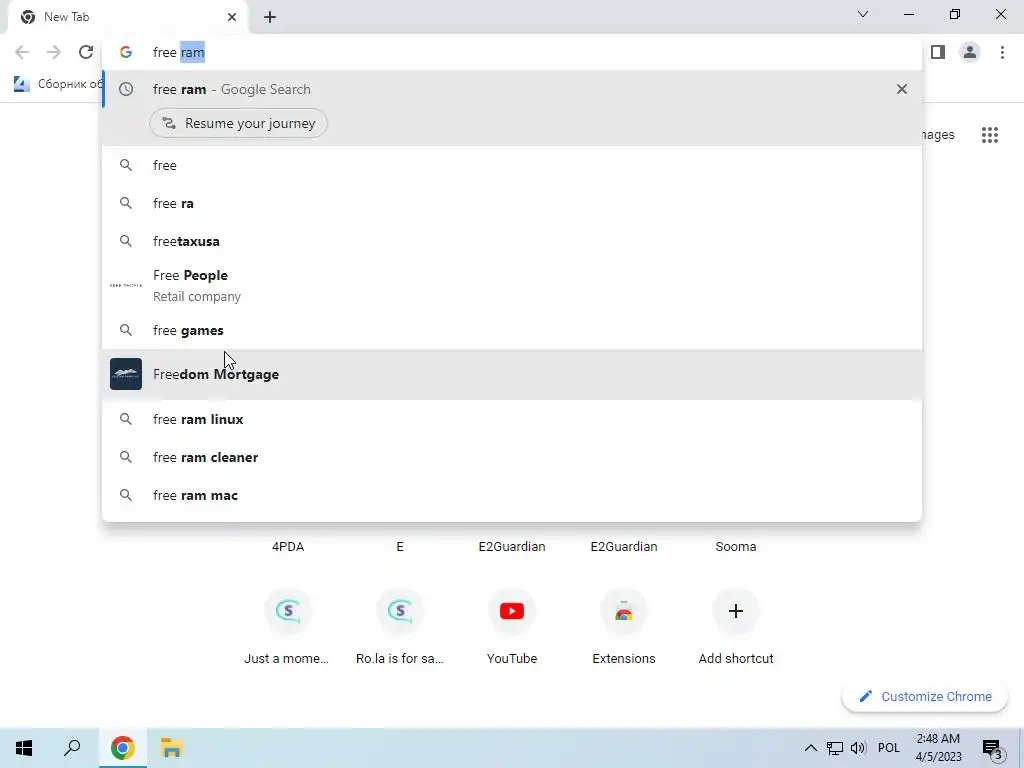The height and width of the screenshot is (768, 1024).
Task: Open a new tab with plus button
Action: (270, 17)
